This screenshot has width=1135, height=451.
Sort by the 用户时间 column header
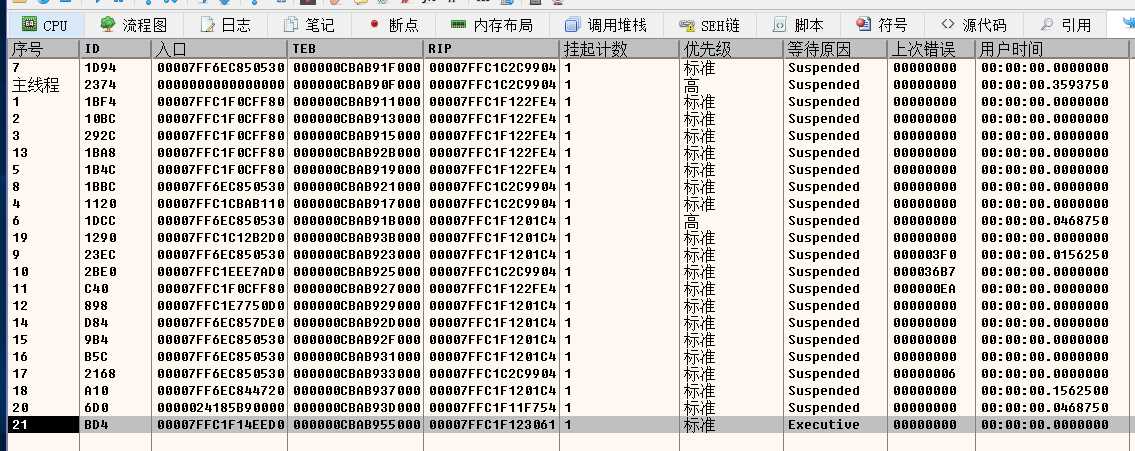click(1052, 49)
